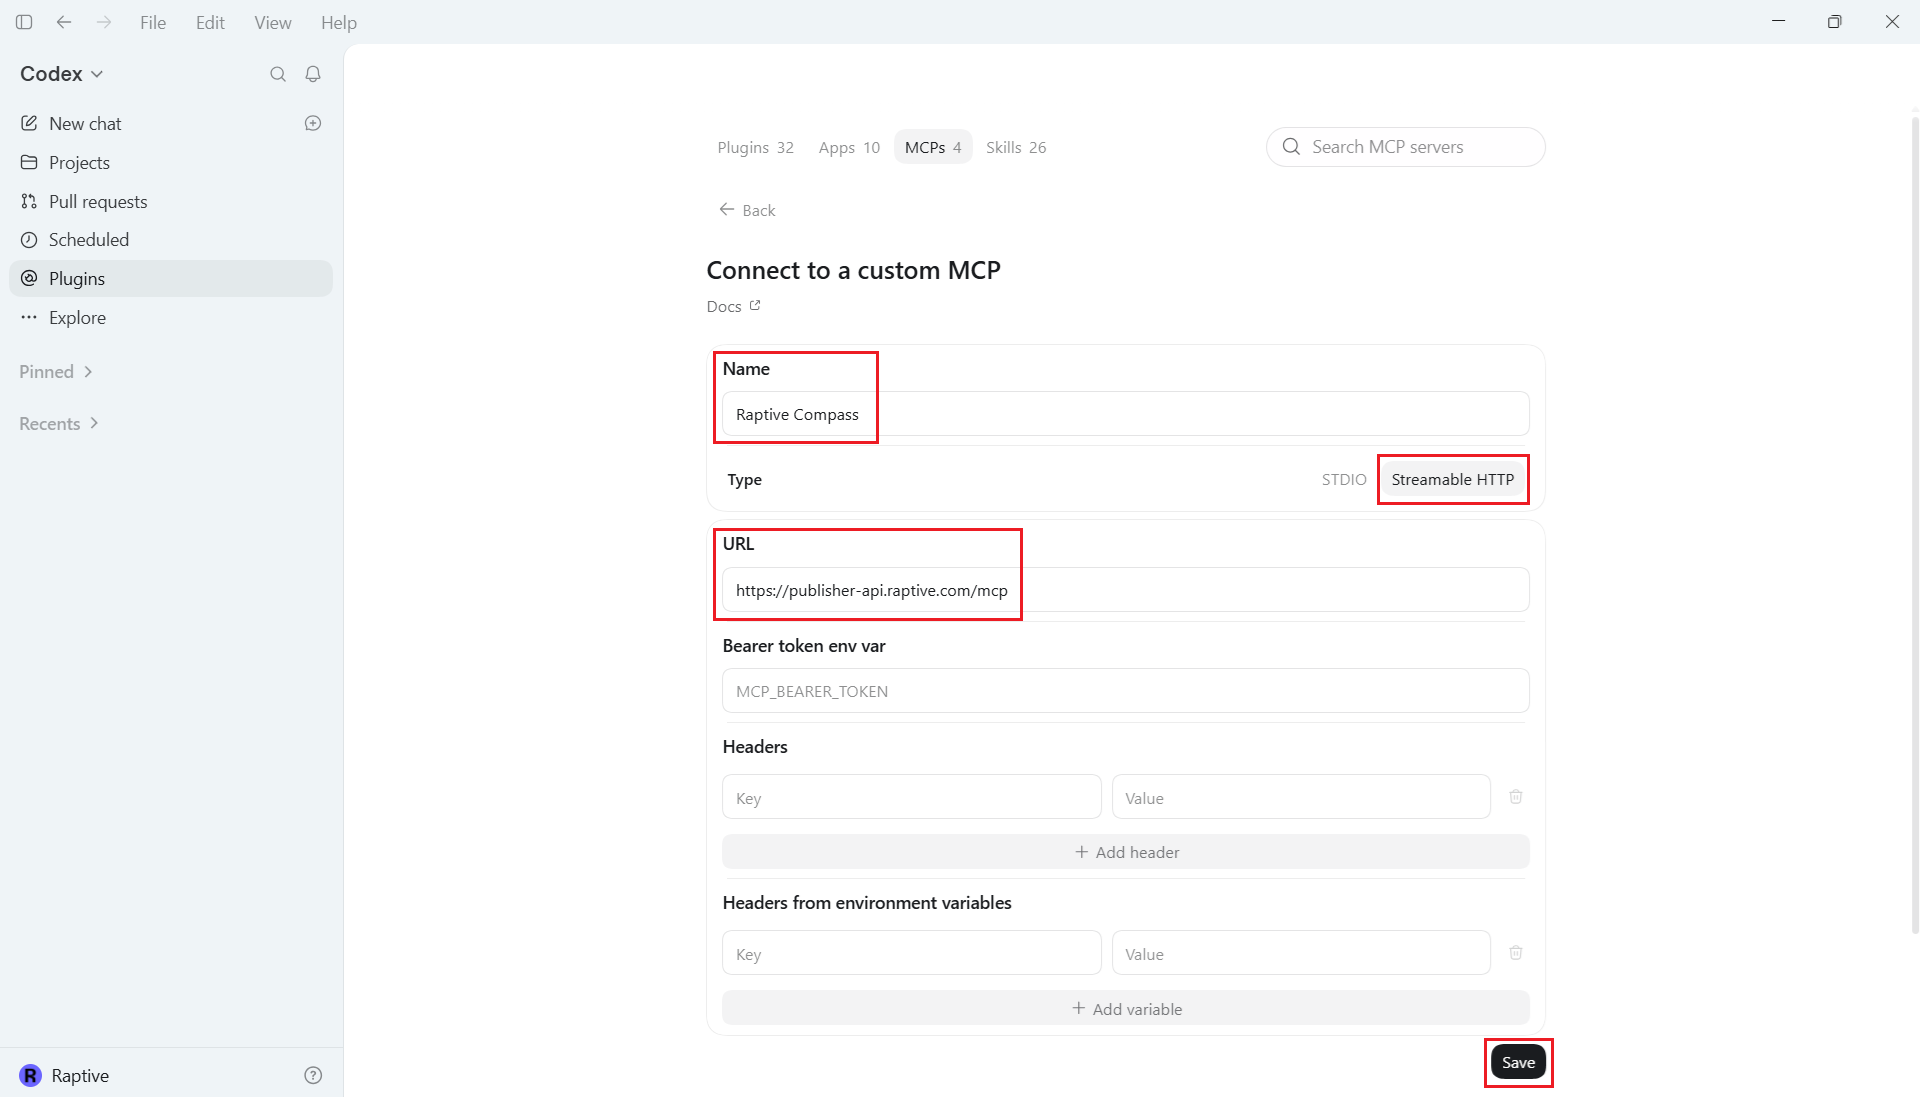
Task: Open the sidebar search icon
Action: (x=278, y=74)
